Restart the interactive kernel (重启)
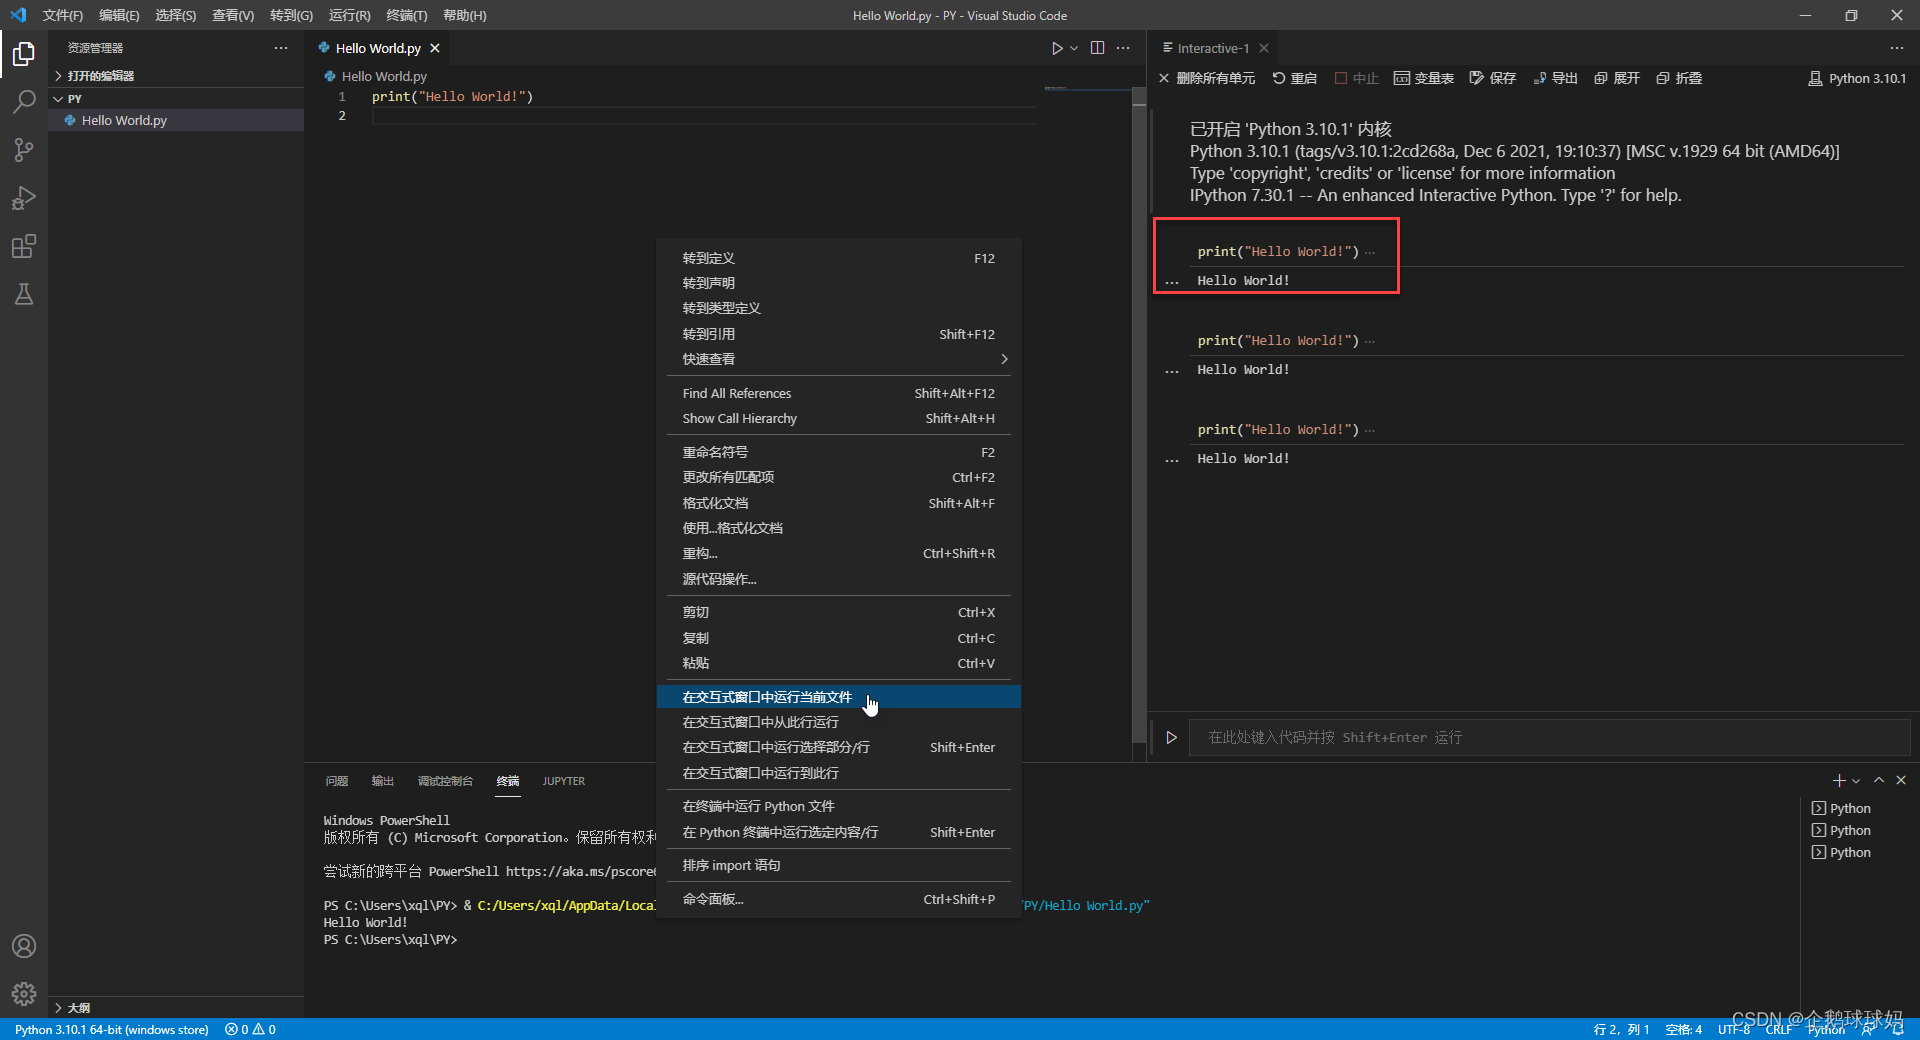1920x1040 pixels. click(x=1295, y=77)
